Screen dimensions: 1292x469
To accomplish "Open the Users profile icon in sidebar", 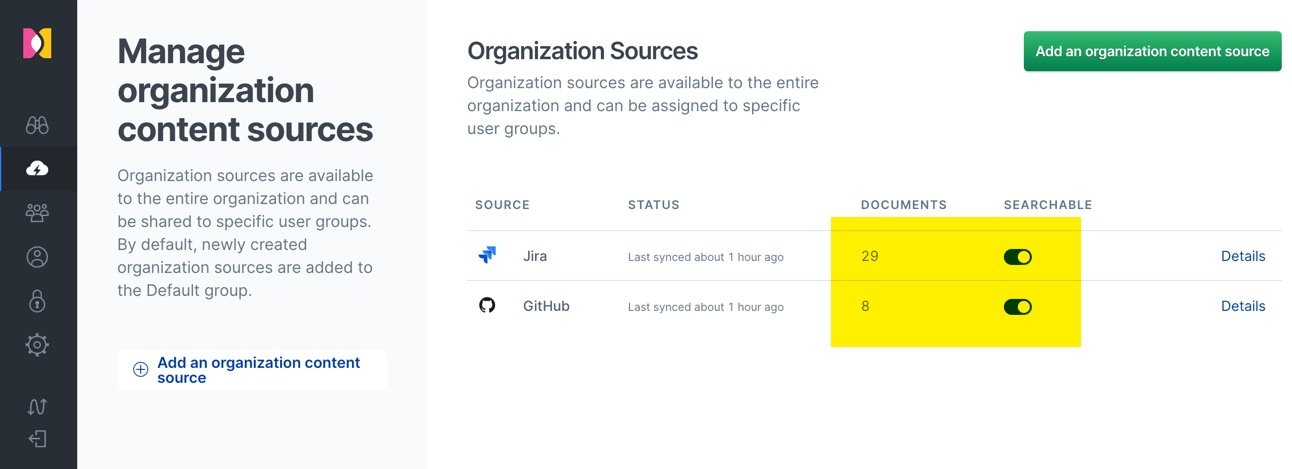I will 37,257.
